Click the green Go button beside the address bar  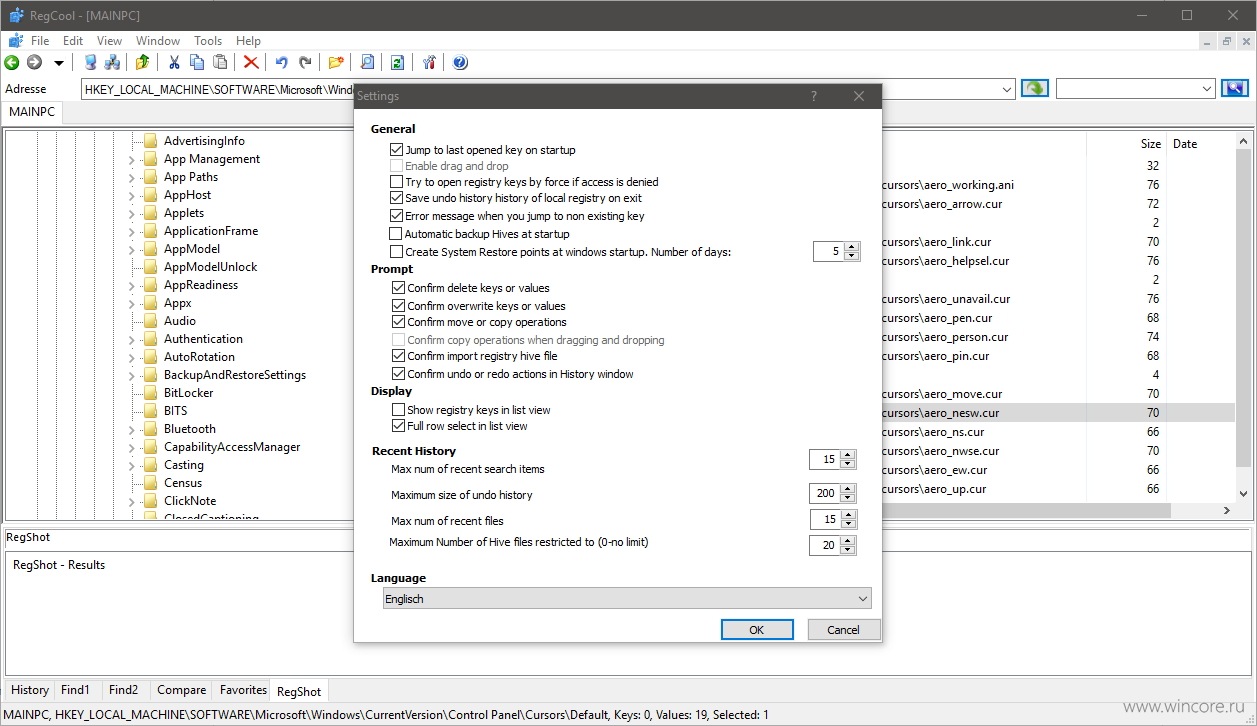[x=1035, y=89]
